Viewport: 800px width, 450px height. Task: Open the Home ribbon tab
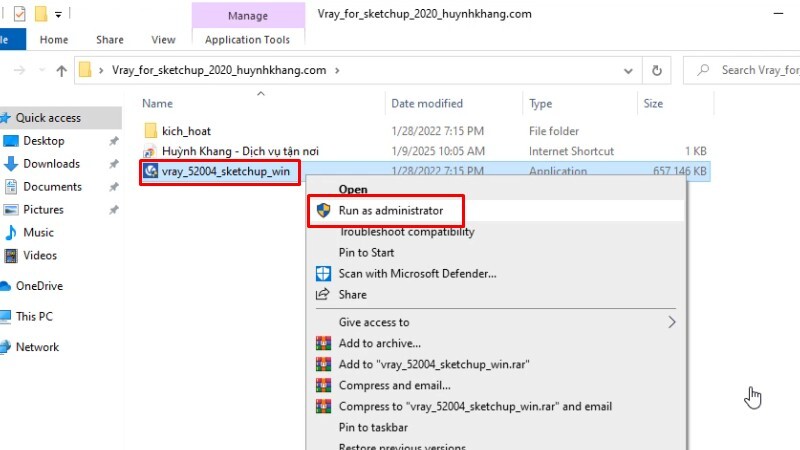(x=54, y=40)
